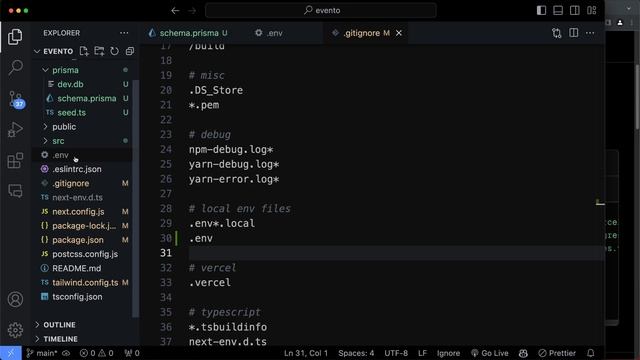Select the .gitignore editor tab
Viewport: 640px width, 360px height.
[x=362, y=33]
